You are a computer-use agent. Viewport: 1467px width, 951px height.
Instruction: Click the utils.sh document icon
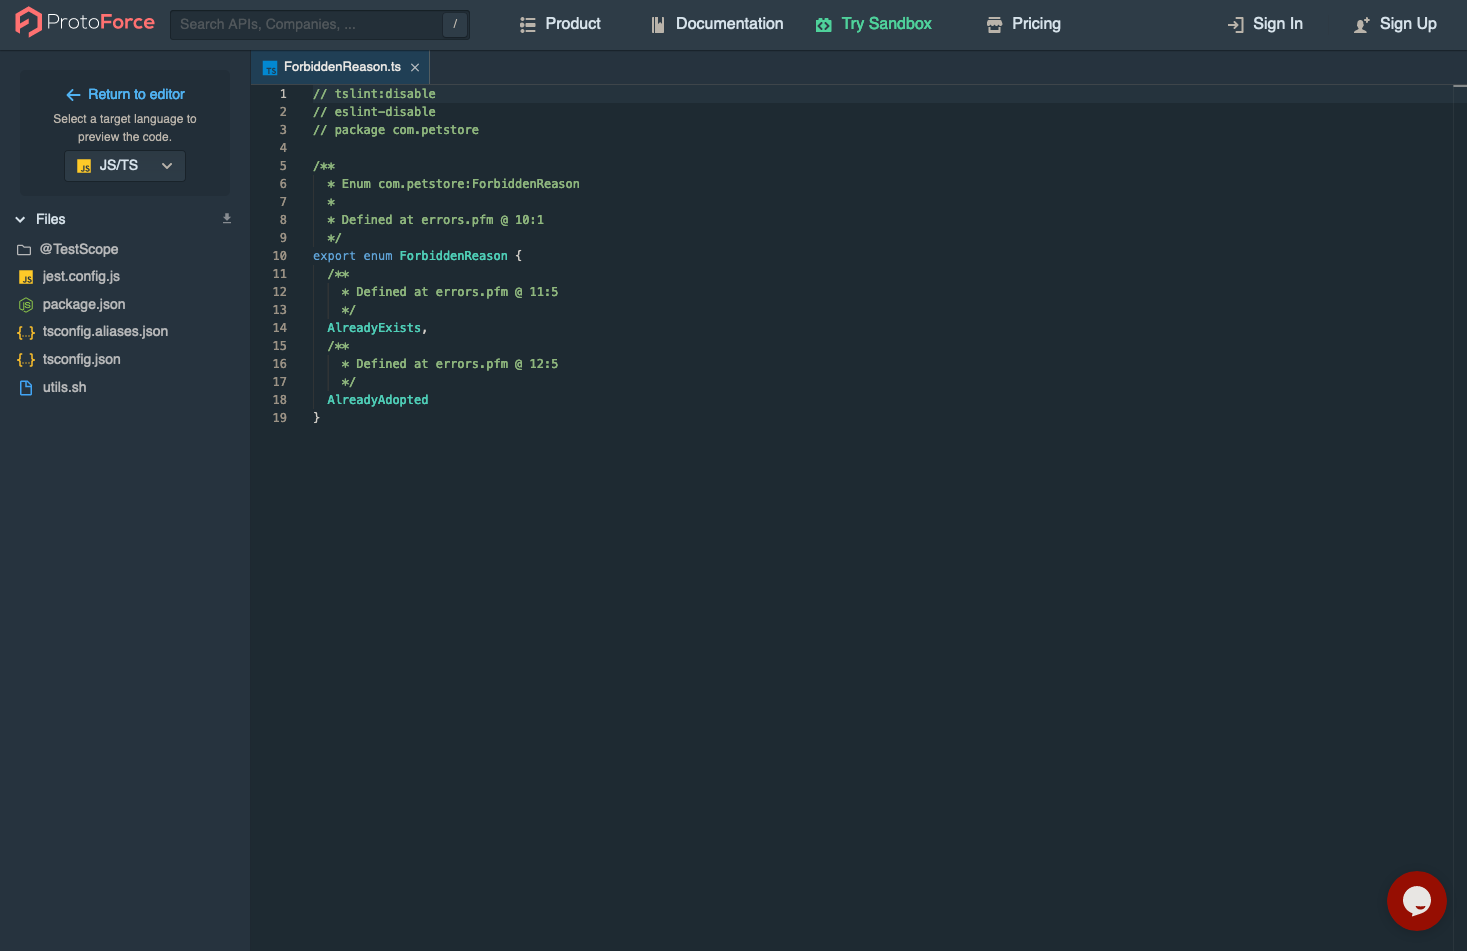[26, 388]
